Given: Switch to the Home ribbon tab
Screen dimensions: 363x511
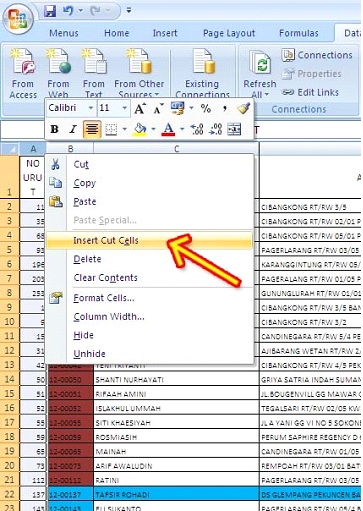Looking at the screenshot, I should [116, 33].
